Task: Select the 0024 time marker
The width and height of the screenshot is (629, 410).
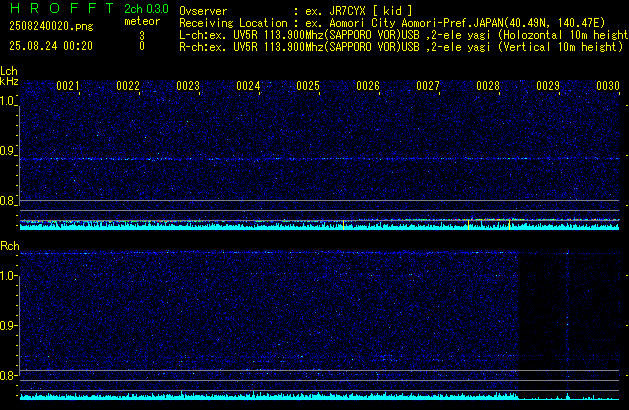Action: (x=248, y=86)
